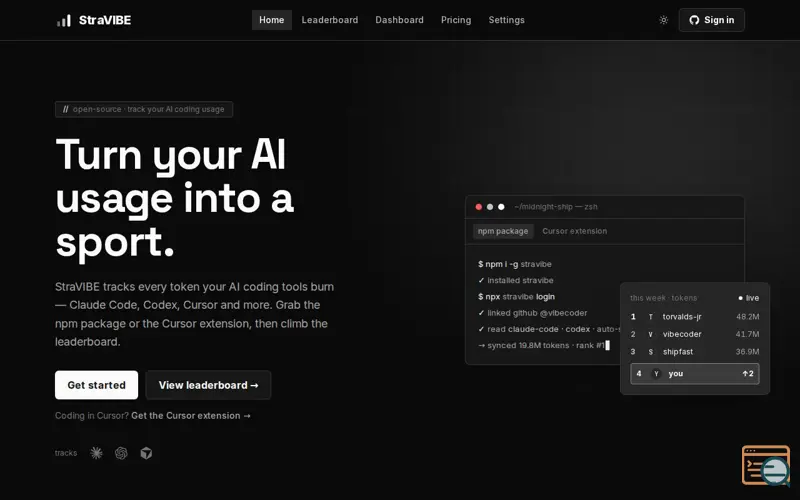
Task: Follow the Get the Cursor extension link
Action: coord(191,416)
